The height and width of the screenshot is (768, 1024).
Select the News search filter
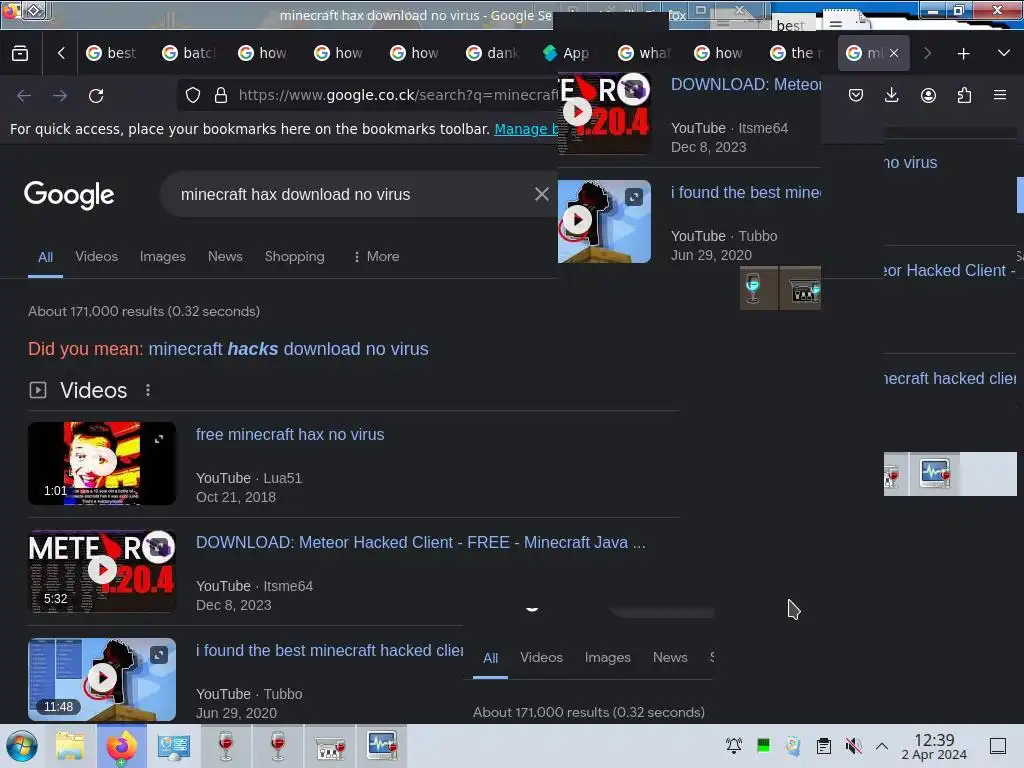pyautogui.click(x=225, y=257)
